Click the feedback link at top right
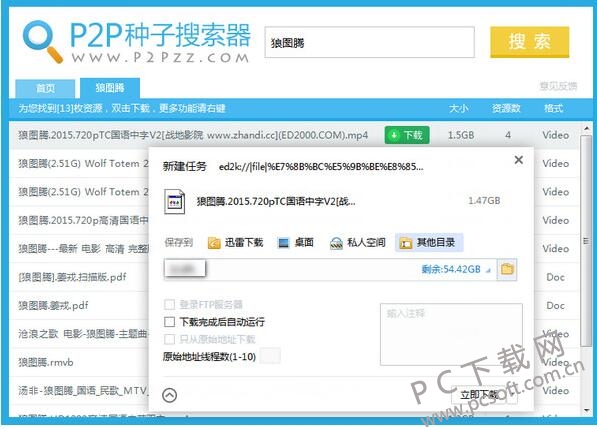This screenshot has width=597, height=429. click(x=558, y=86)
